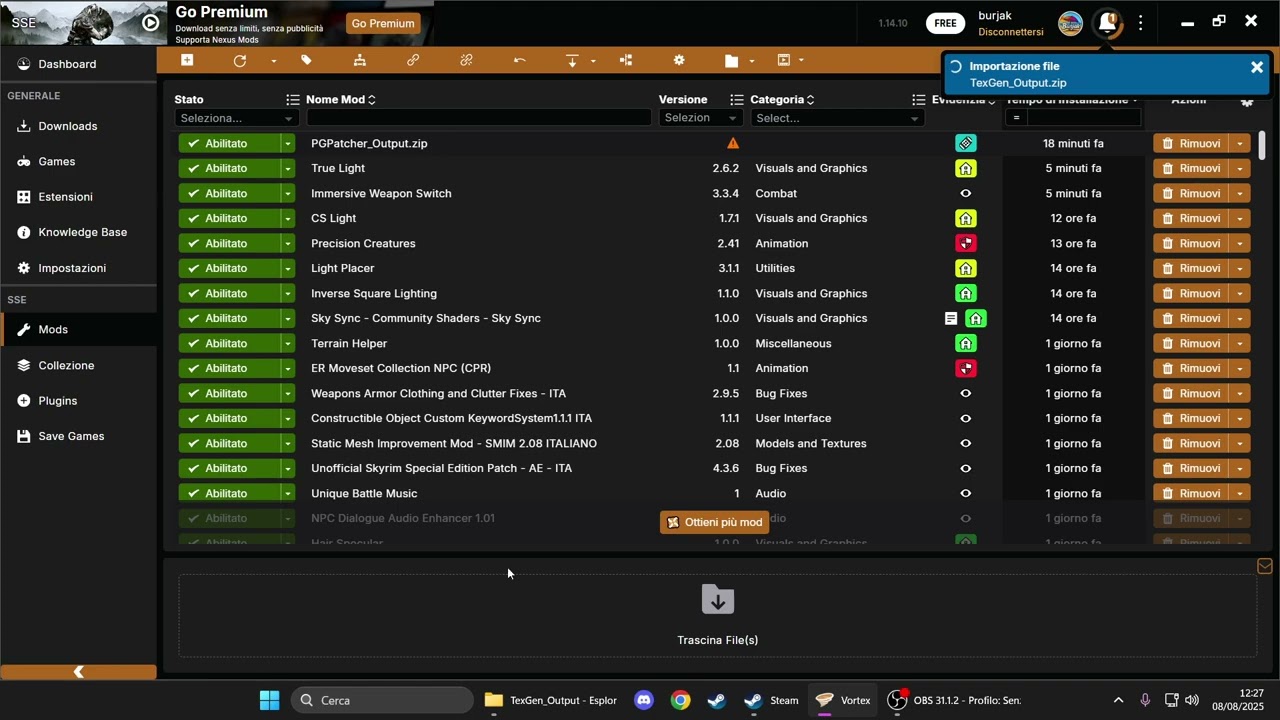The image size is (1280, 720).
Task: Click the red highlight icon for Precision Creatures
Action: click(x=965, y=243)
